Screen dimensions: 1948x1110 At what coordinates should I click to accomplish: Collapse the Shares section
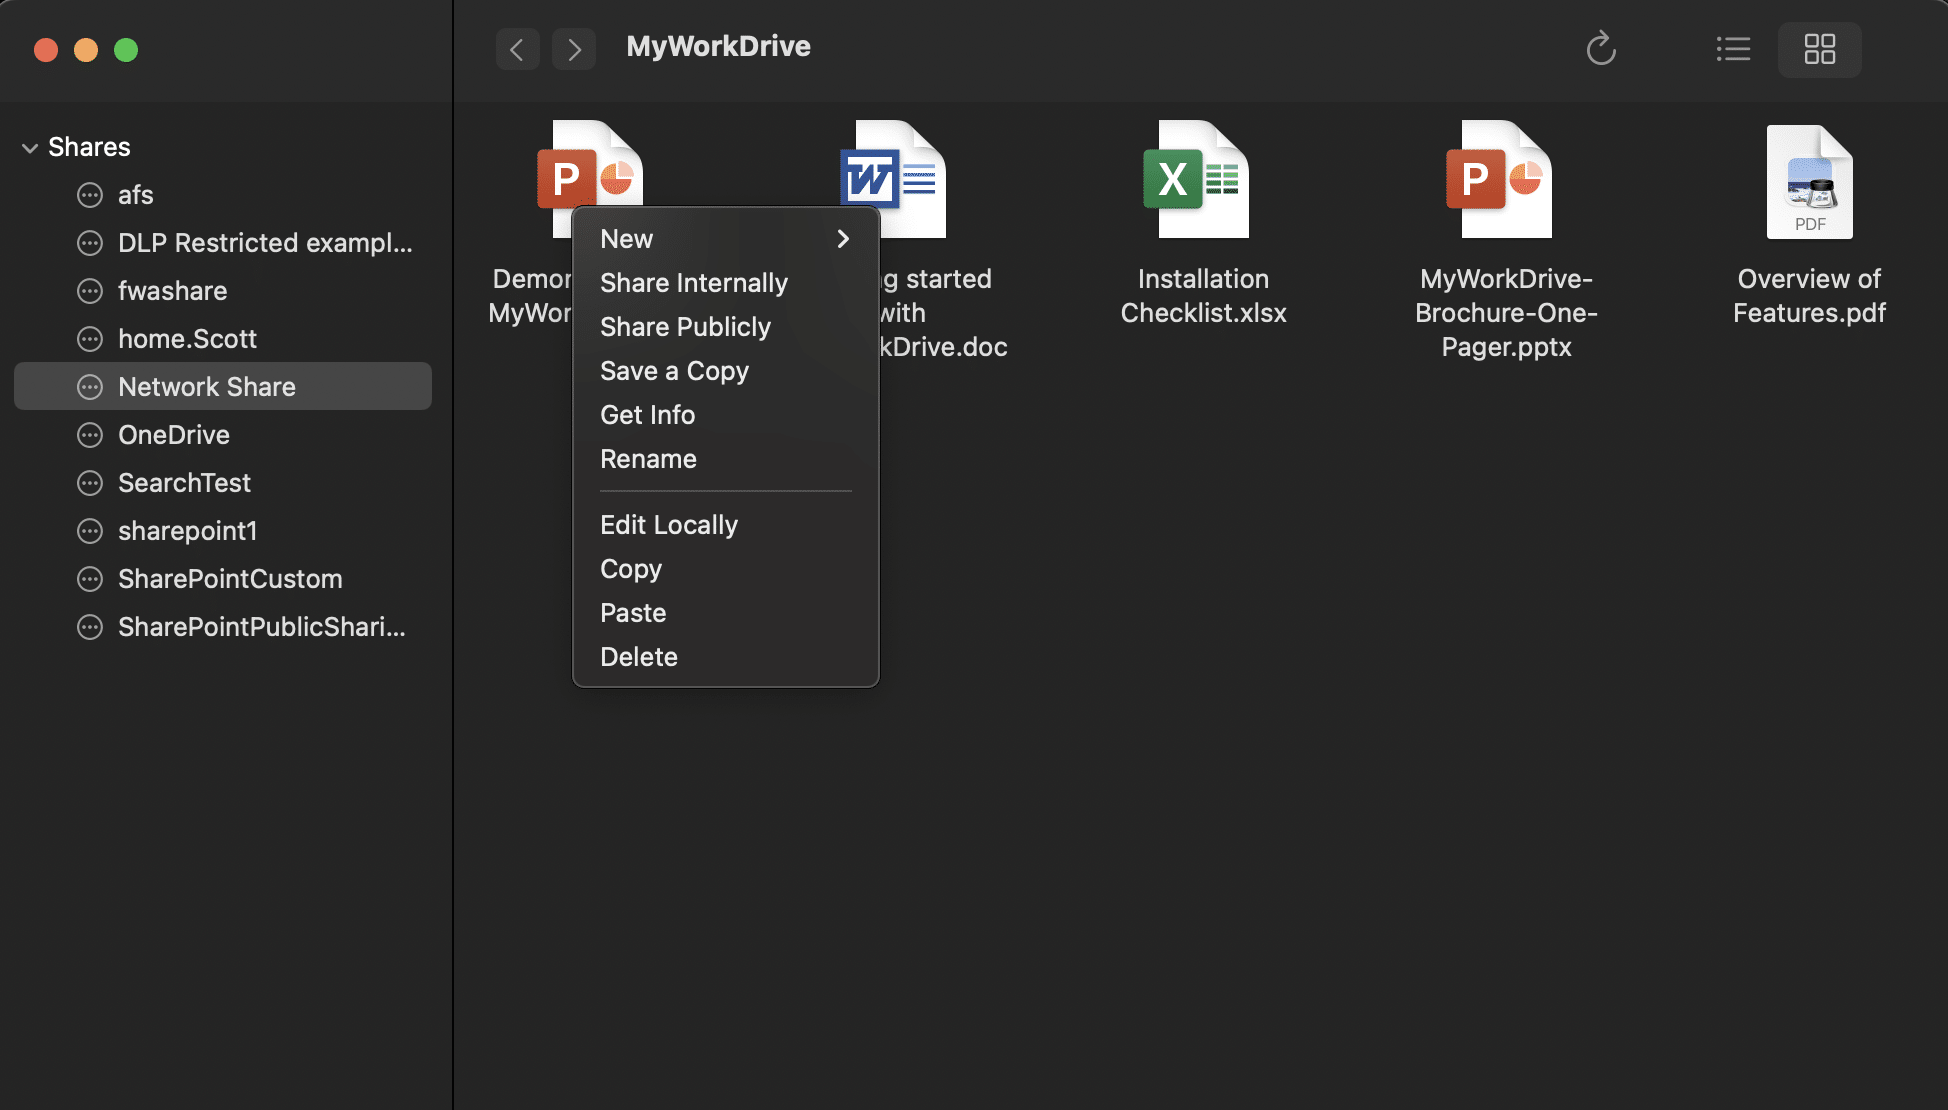coord(30,148)
